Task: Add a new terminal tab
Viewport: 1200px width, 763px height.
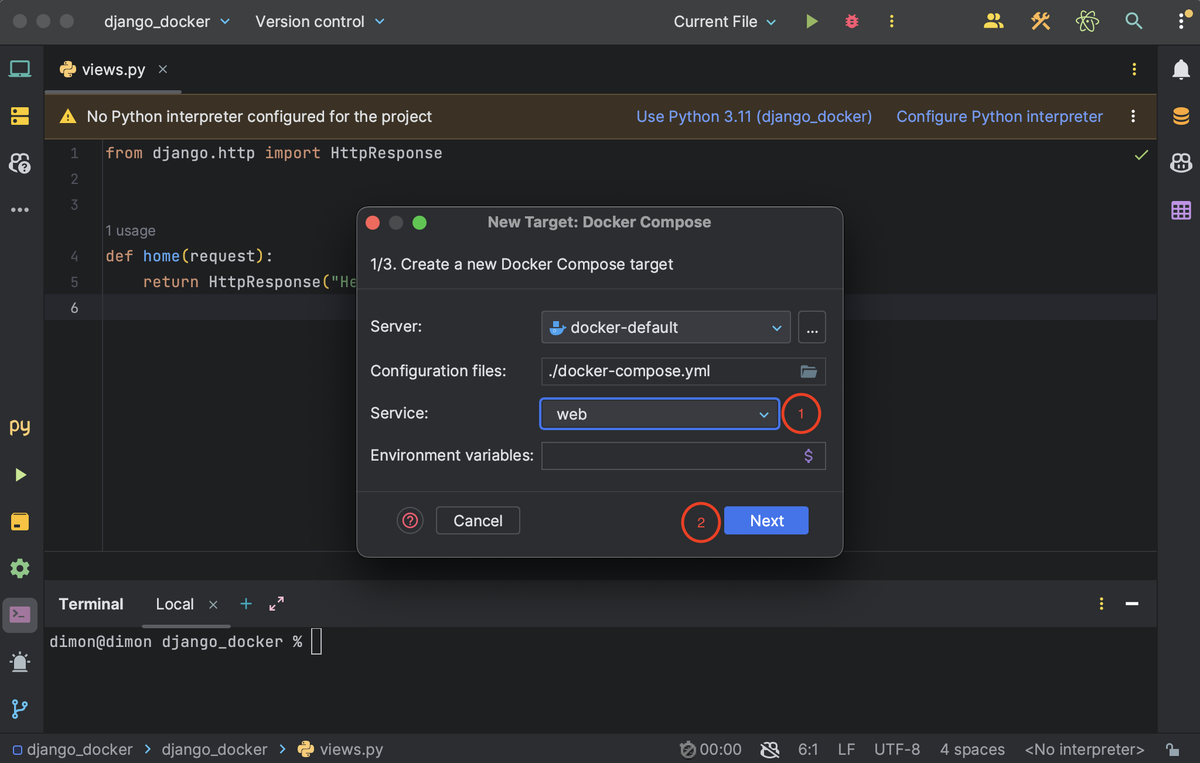Action: click(x=246, y=604)
